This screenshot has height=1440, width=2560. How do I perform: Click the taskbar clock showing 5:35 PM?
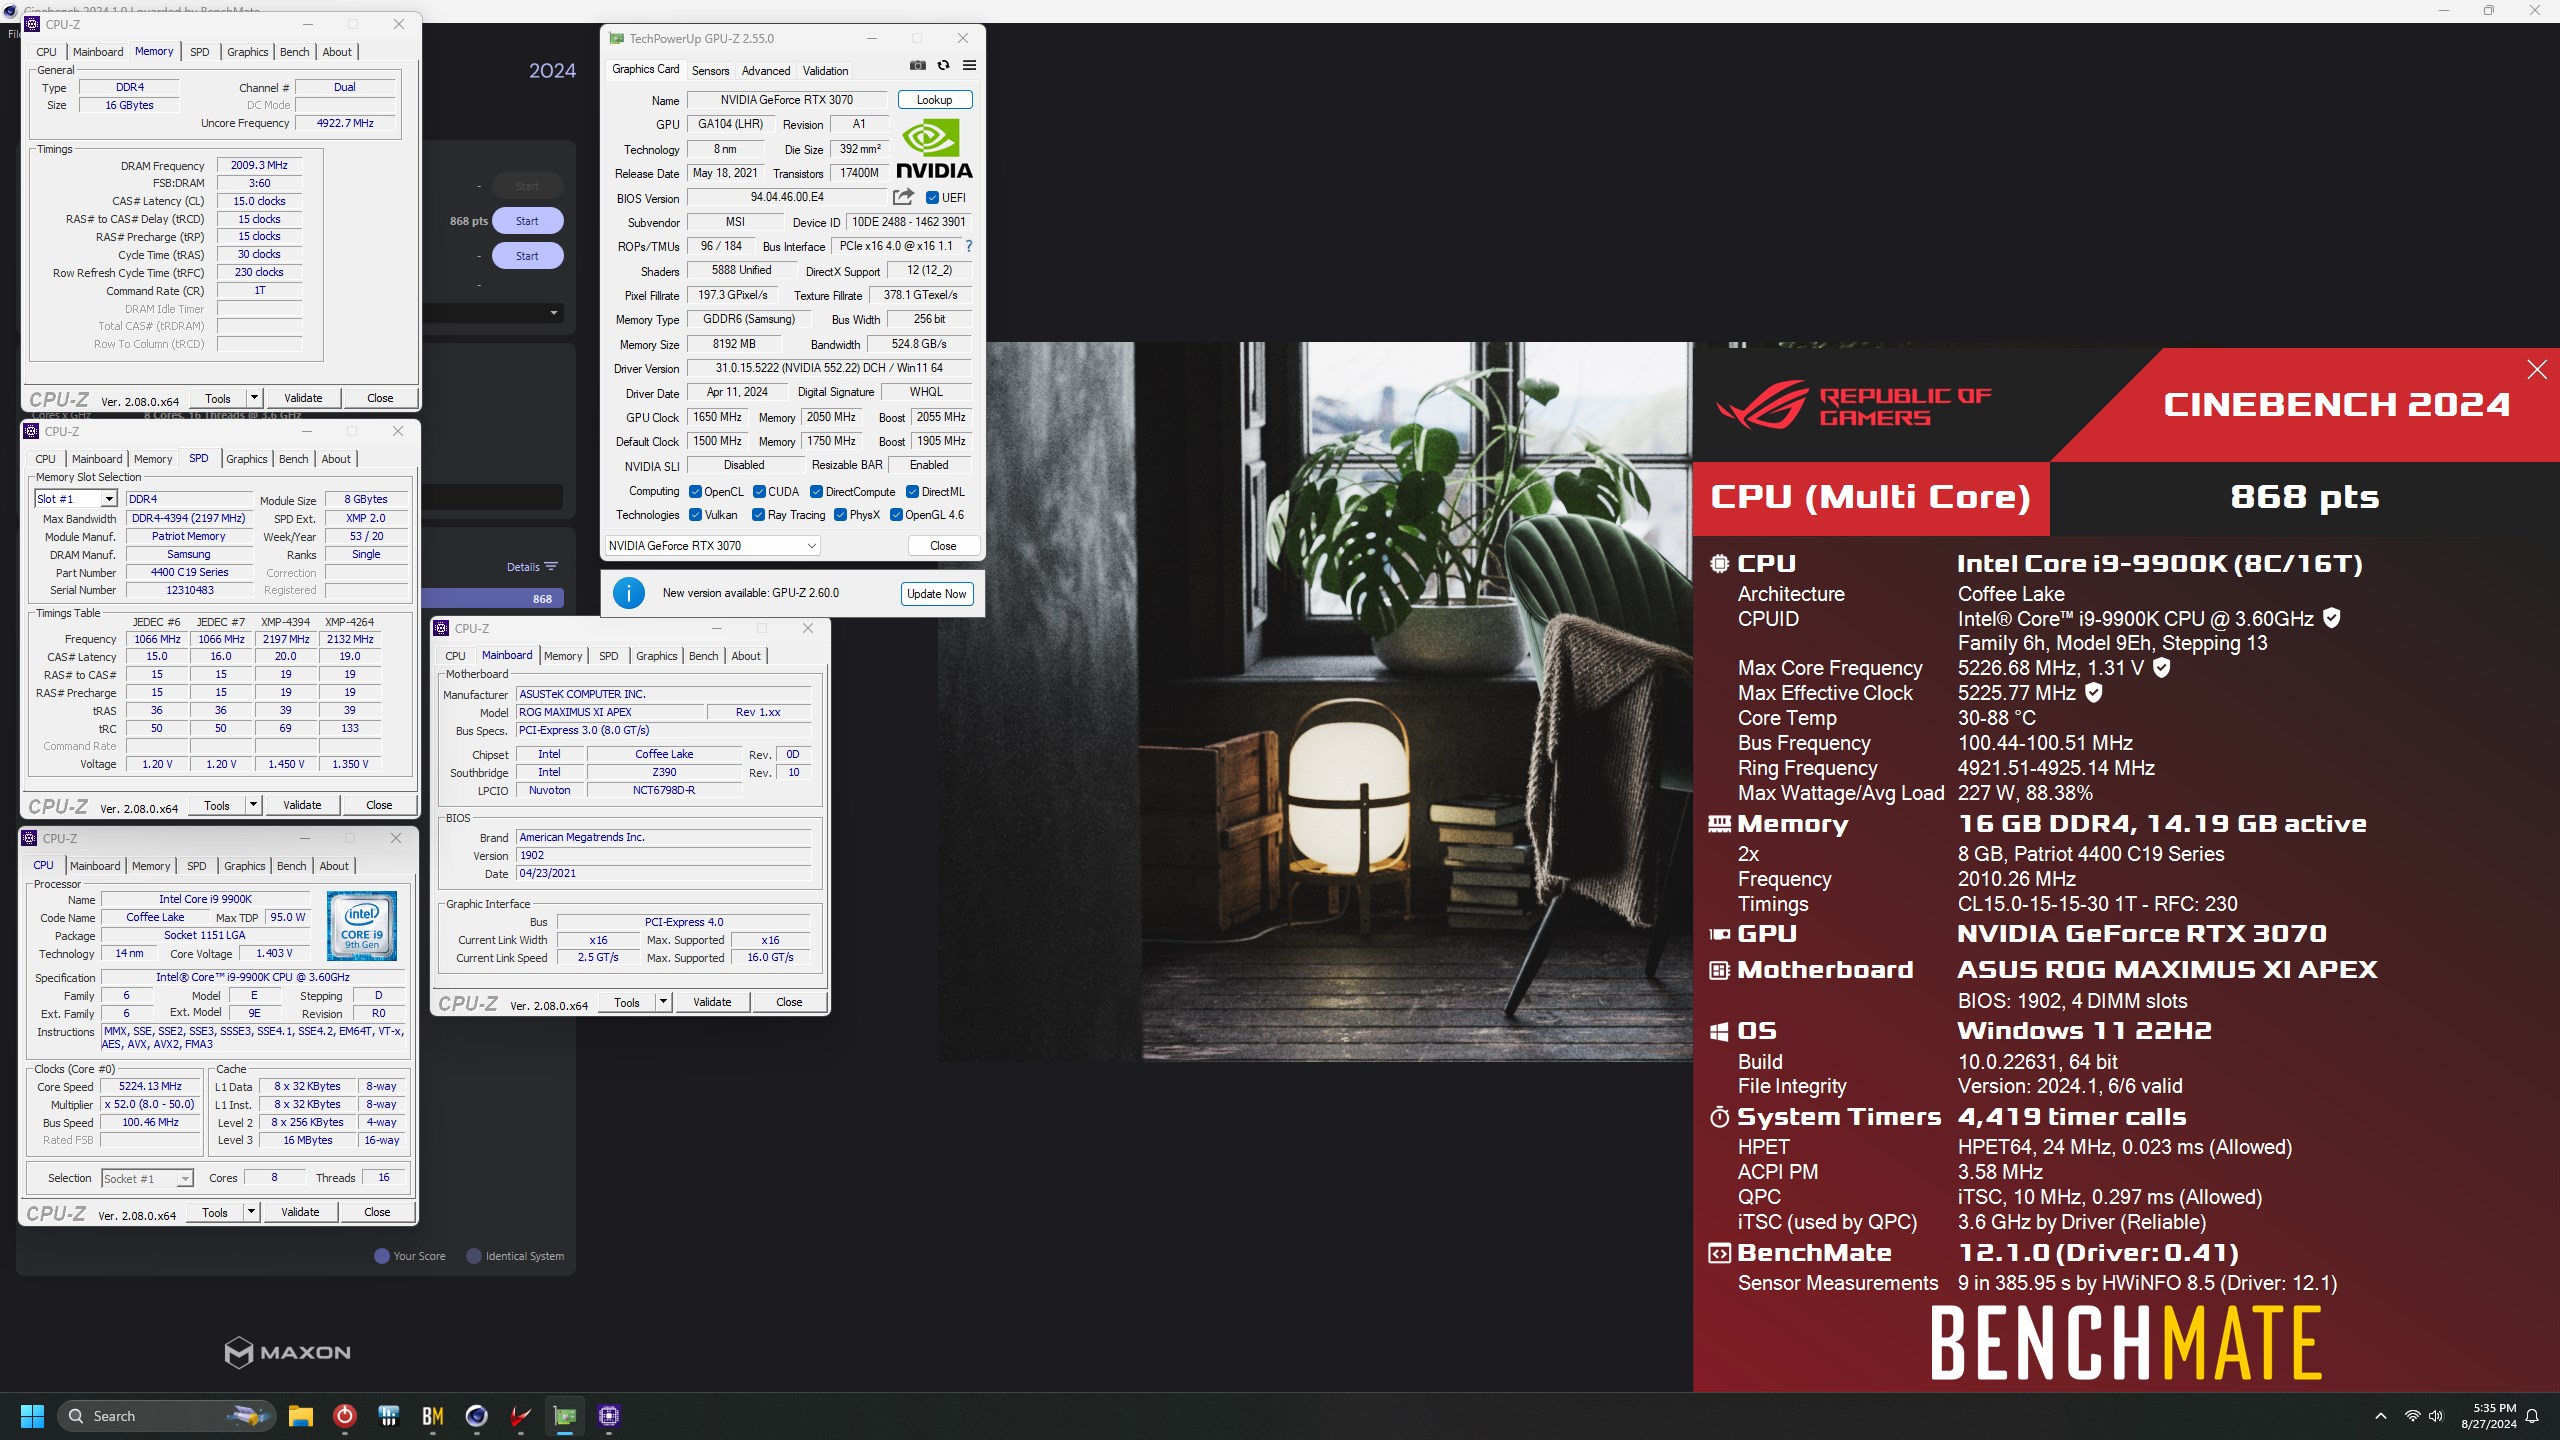click(2489, 1416)
